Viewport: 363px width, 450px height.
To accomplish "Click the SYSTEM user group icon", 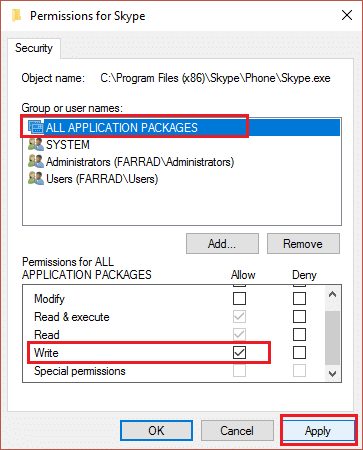I will click(x=36, y=145).
